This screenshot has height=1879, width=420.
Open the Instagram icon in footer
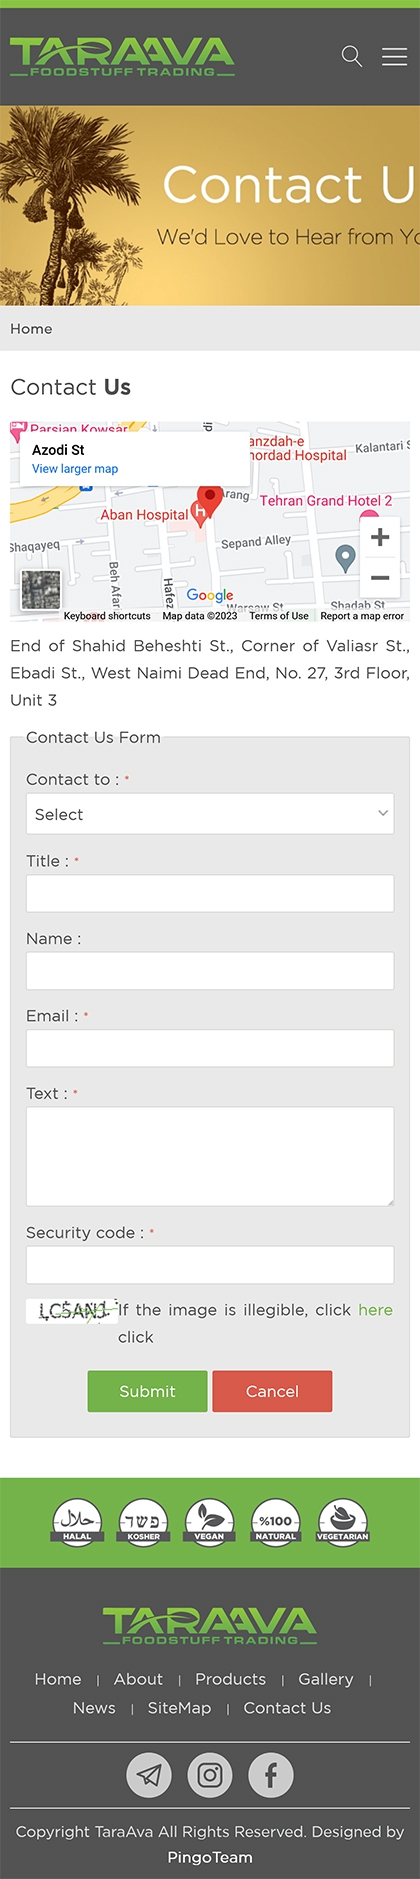pyautogui.click(x=210, y=1774)
